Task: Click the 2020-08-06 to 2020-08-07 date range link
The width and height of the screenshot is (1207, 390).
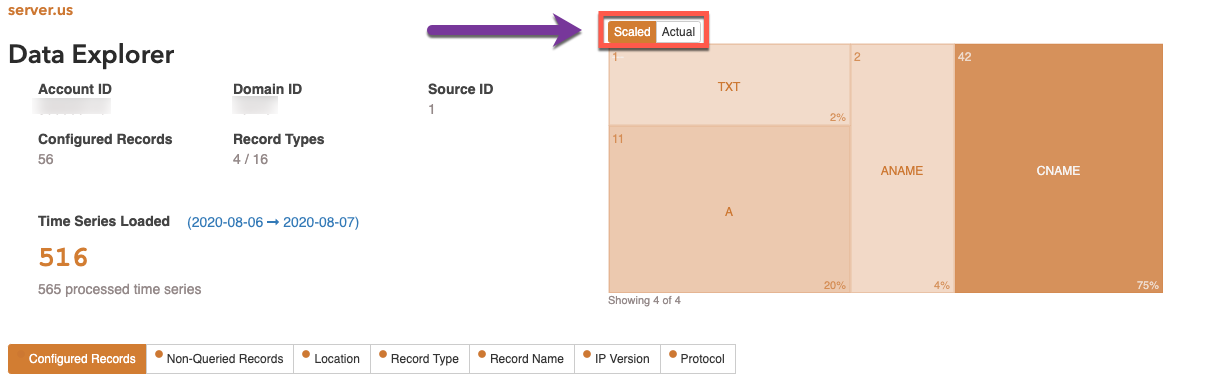Action: point(273,222)
